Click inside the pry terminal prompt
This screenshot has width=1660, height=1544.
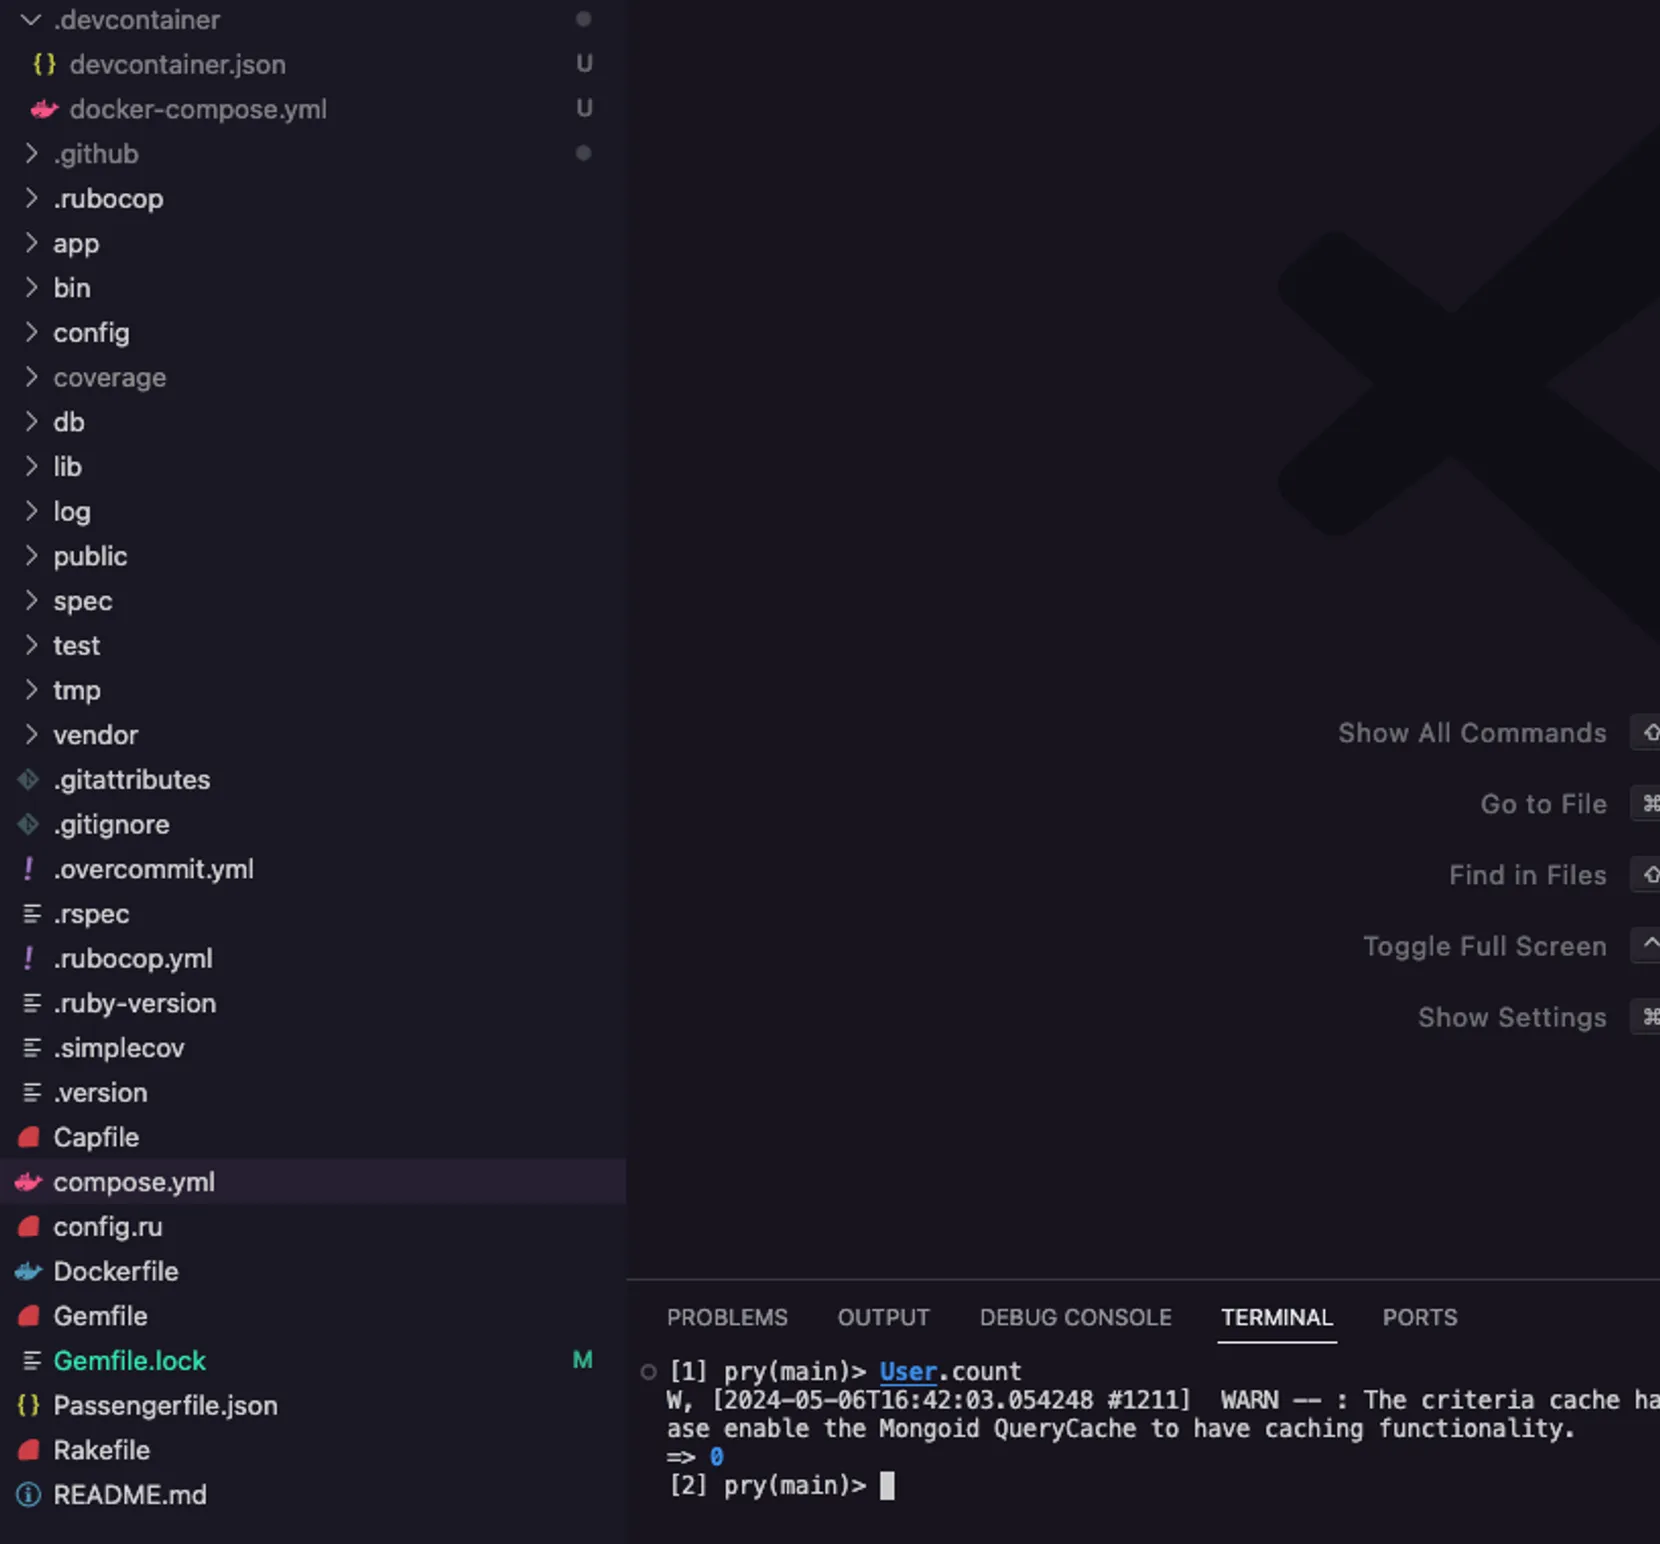[887, 1486]
